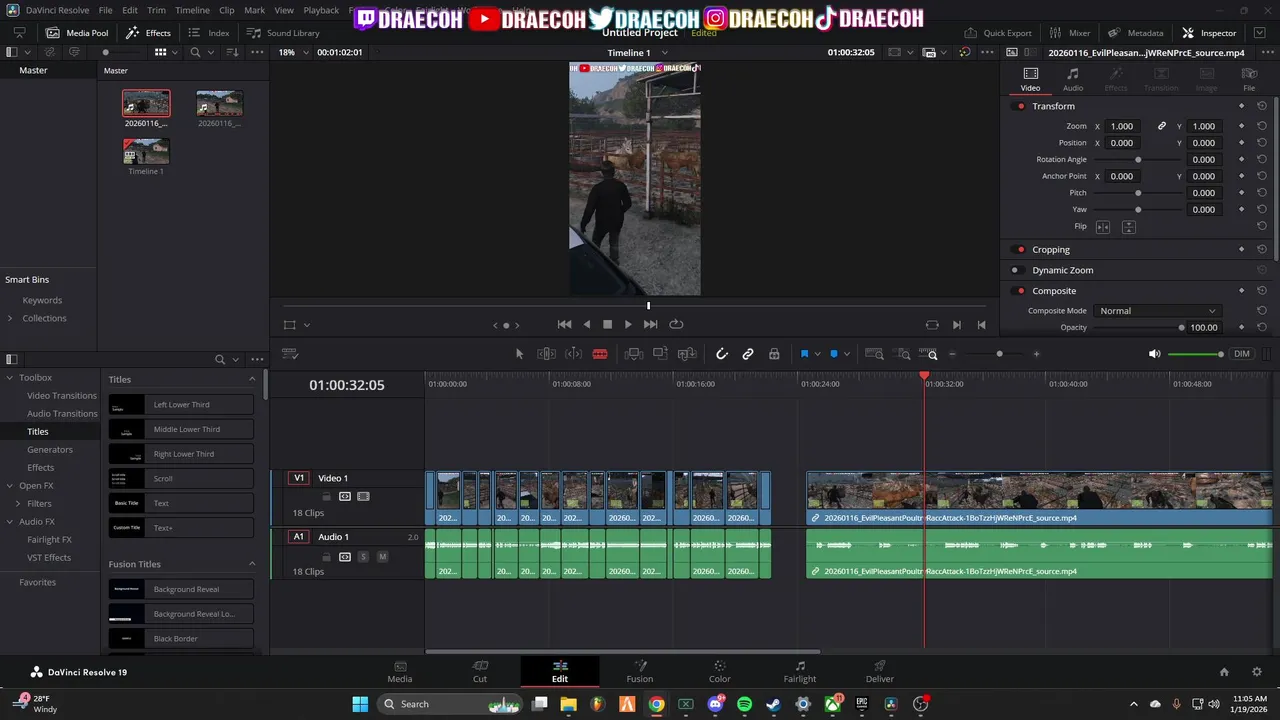
Task: Open the Timeline 1 name dropdown
Action: tap(637, 52)
